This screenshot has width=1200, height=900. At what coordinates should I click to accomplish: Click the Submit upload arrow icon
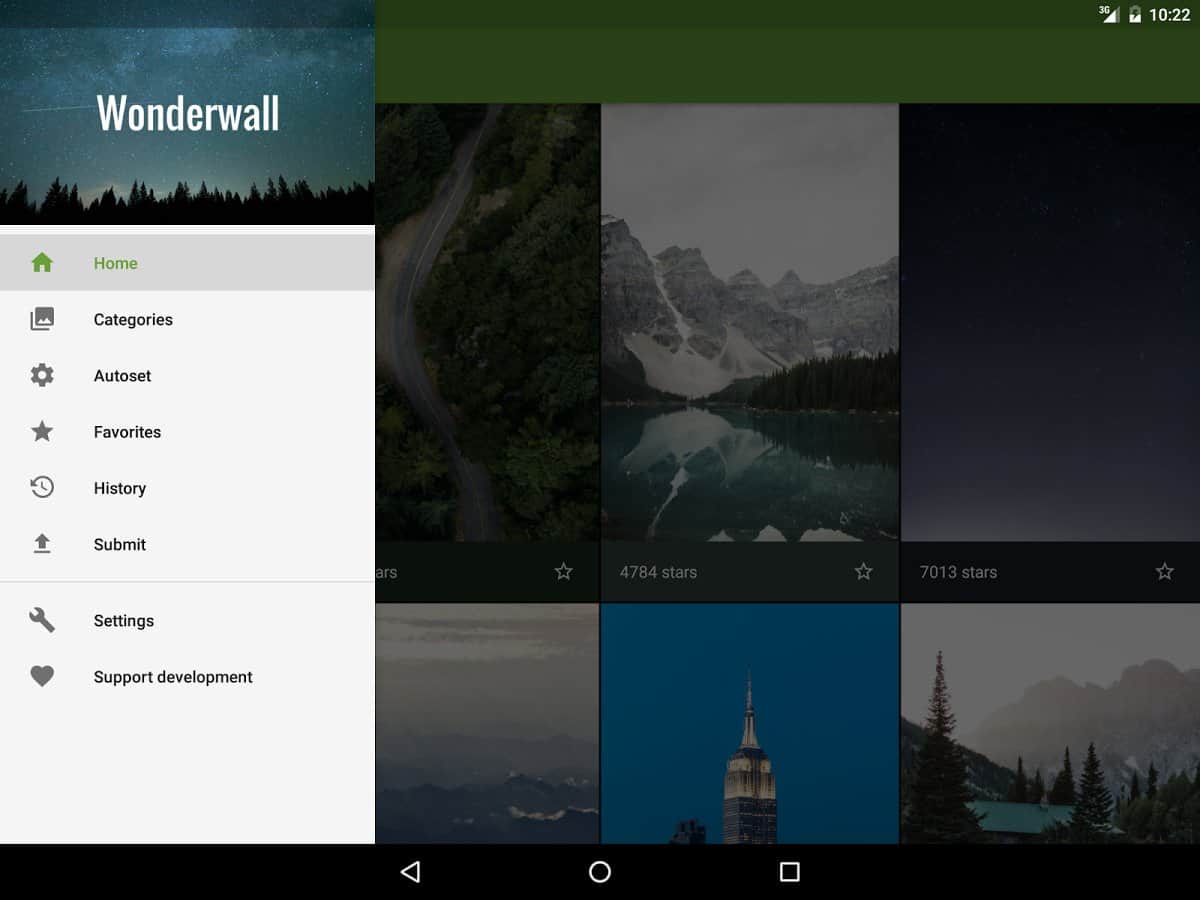coord(42,544)
